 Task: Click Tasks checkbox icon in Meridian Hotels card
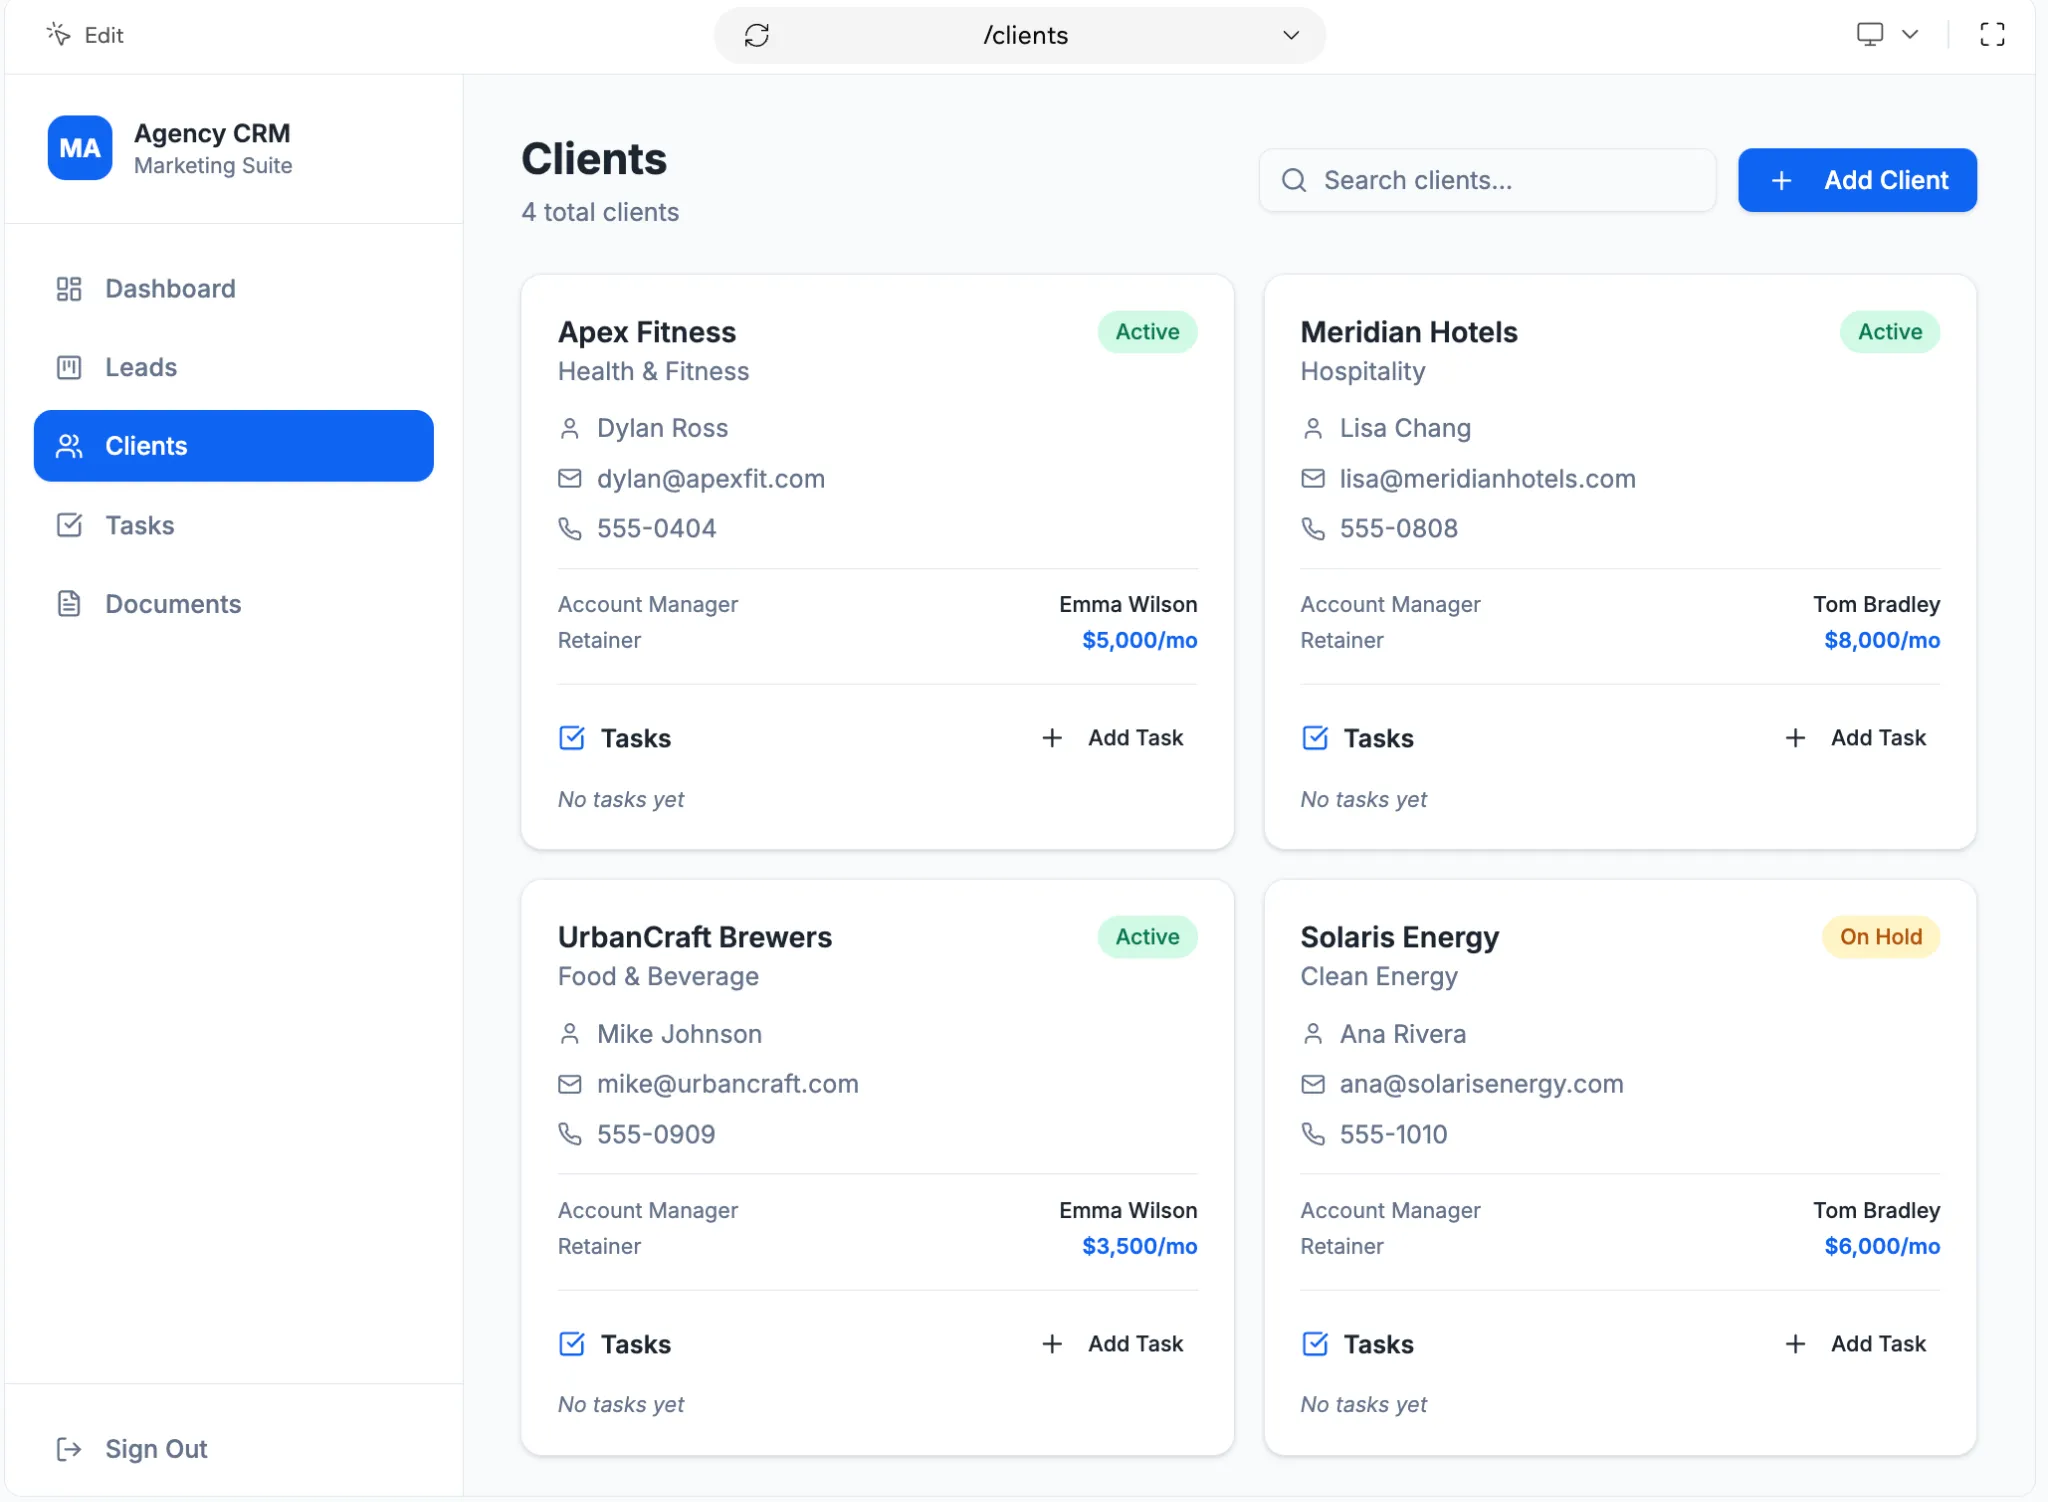pos(1315,738)
